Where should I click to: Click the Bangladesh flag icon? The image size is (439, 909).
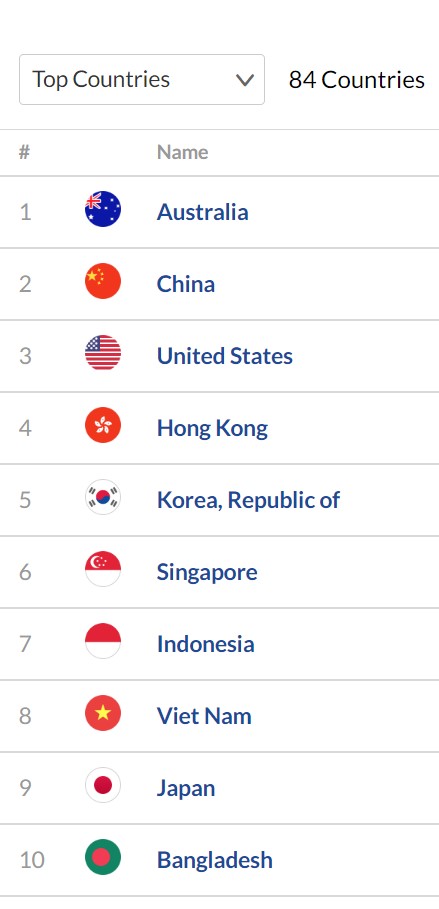pos(103,857)
